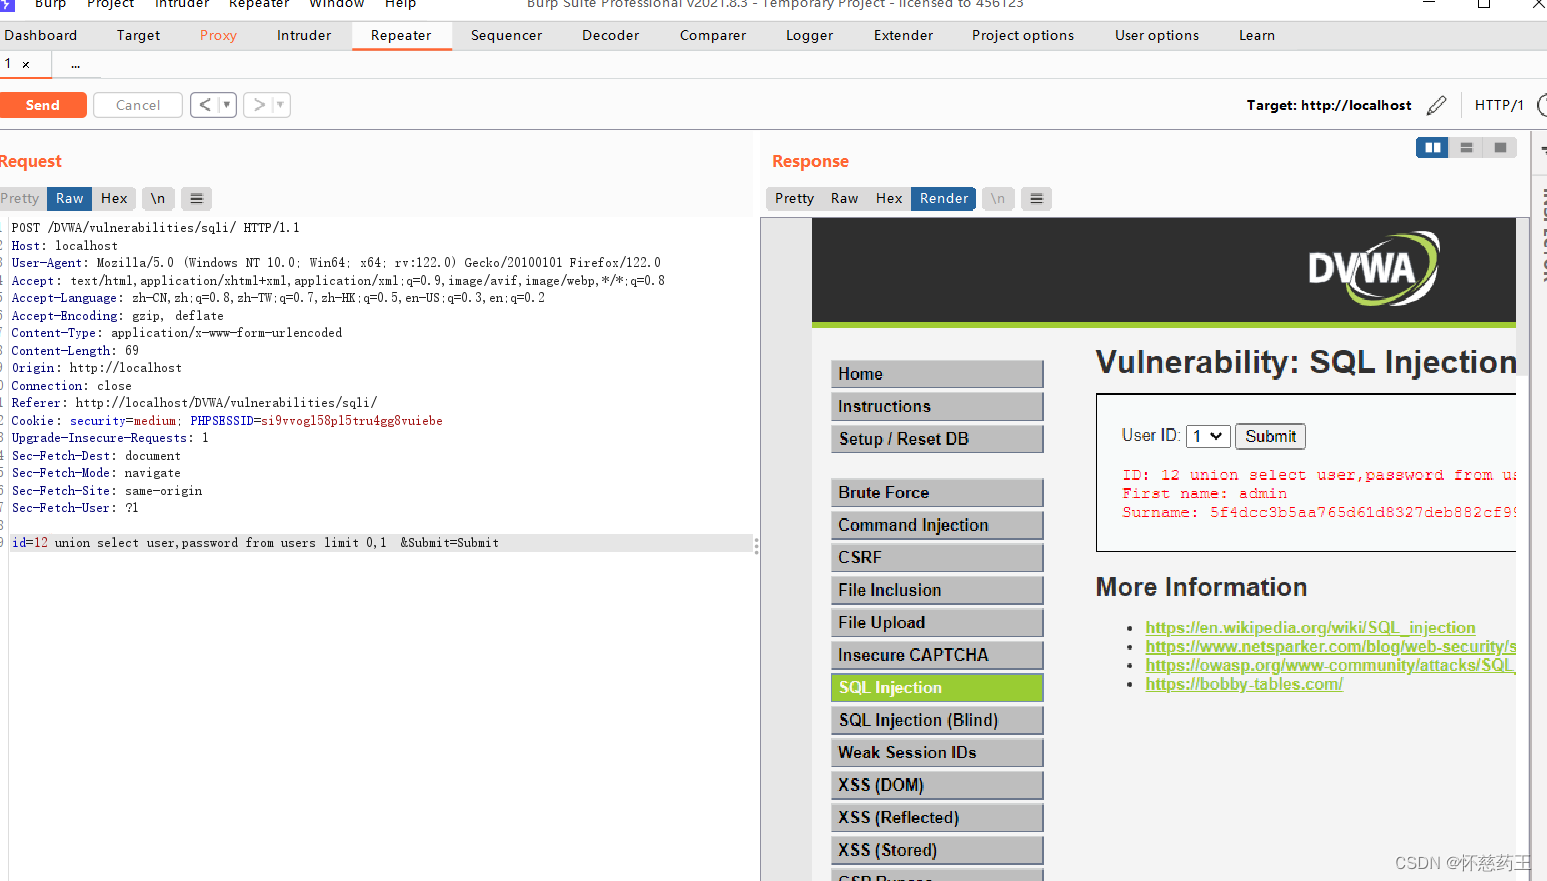Open Command Injection in DVWA menu
Viewport: 1547px width, 881px height.
pyautogui.click(x=937, y=525)
